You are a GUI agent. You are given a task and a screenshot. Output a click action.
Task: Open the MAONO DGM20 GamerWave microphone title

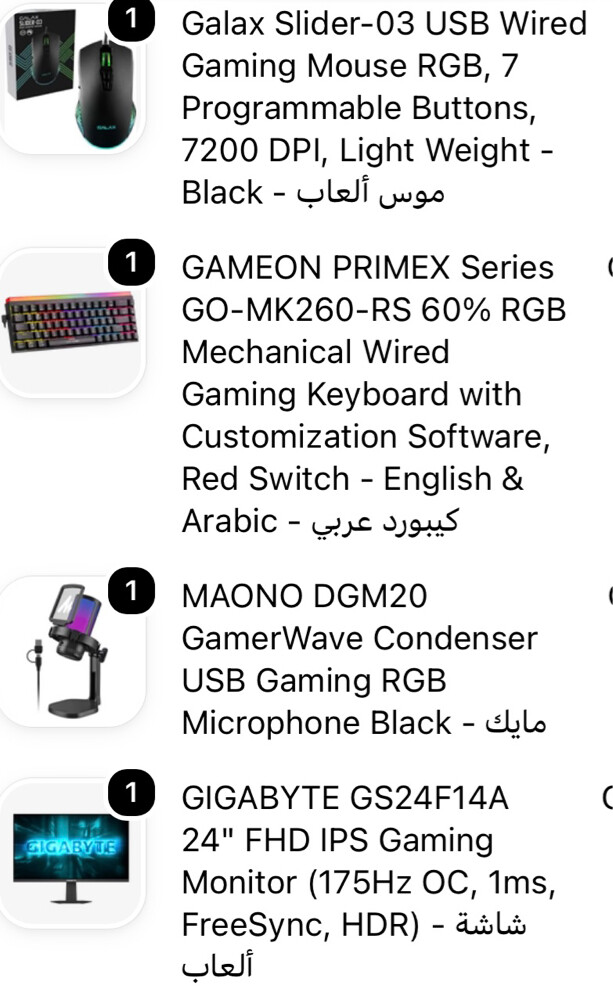[x=364, y=659]
